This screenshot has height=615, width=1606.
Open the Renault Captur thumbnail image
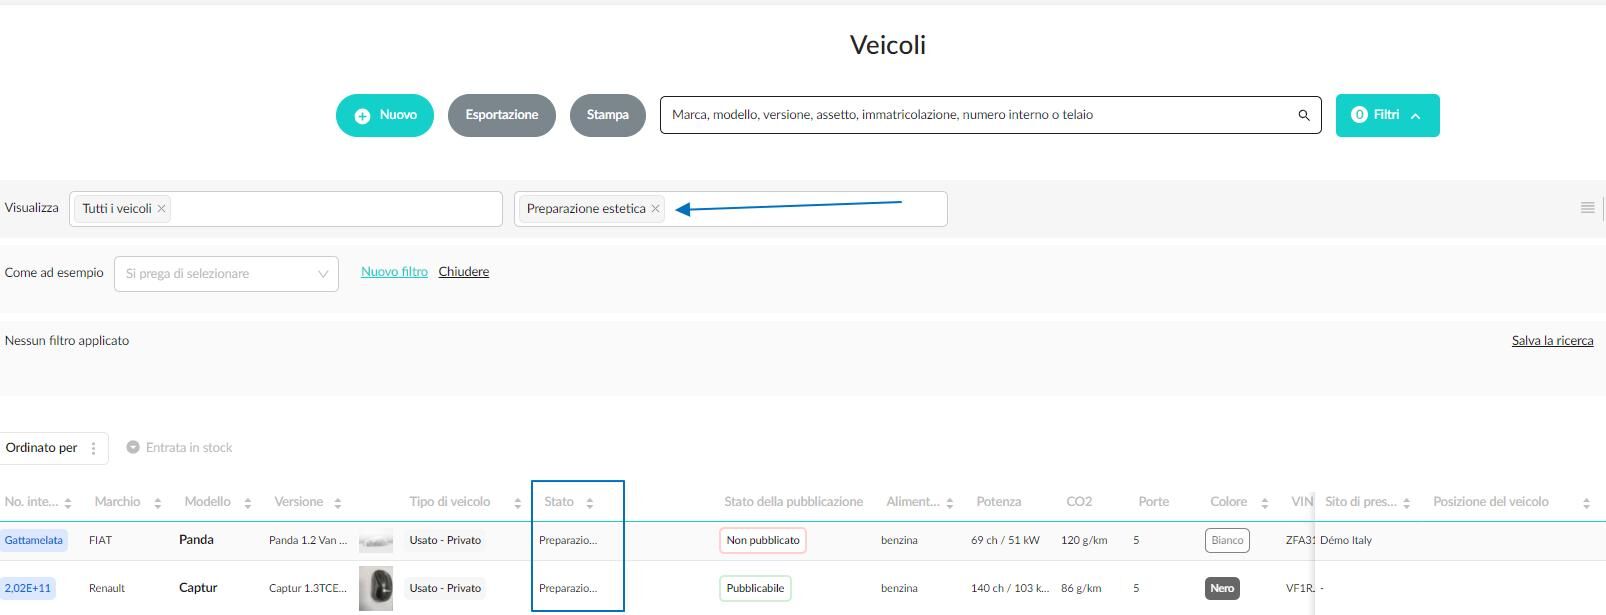tap(376, 588)
